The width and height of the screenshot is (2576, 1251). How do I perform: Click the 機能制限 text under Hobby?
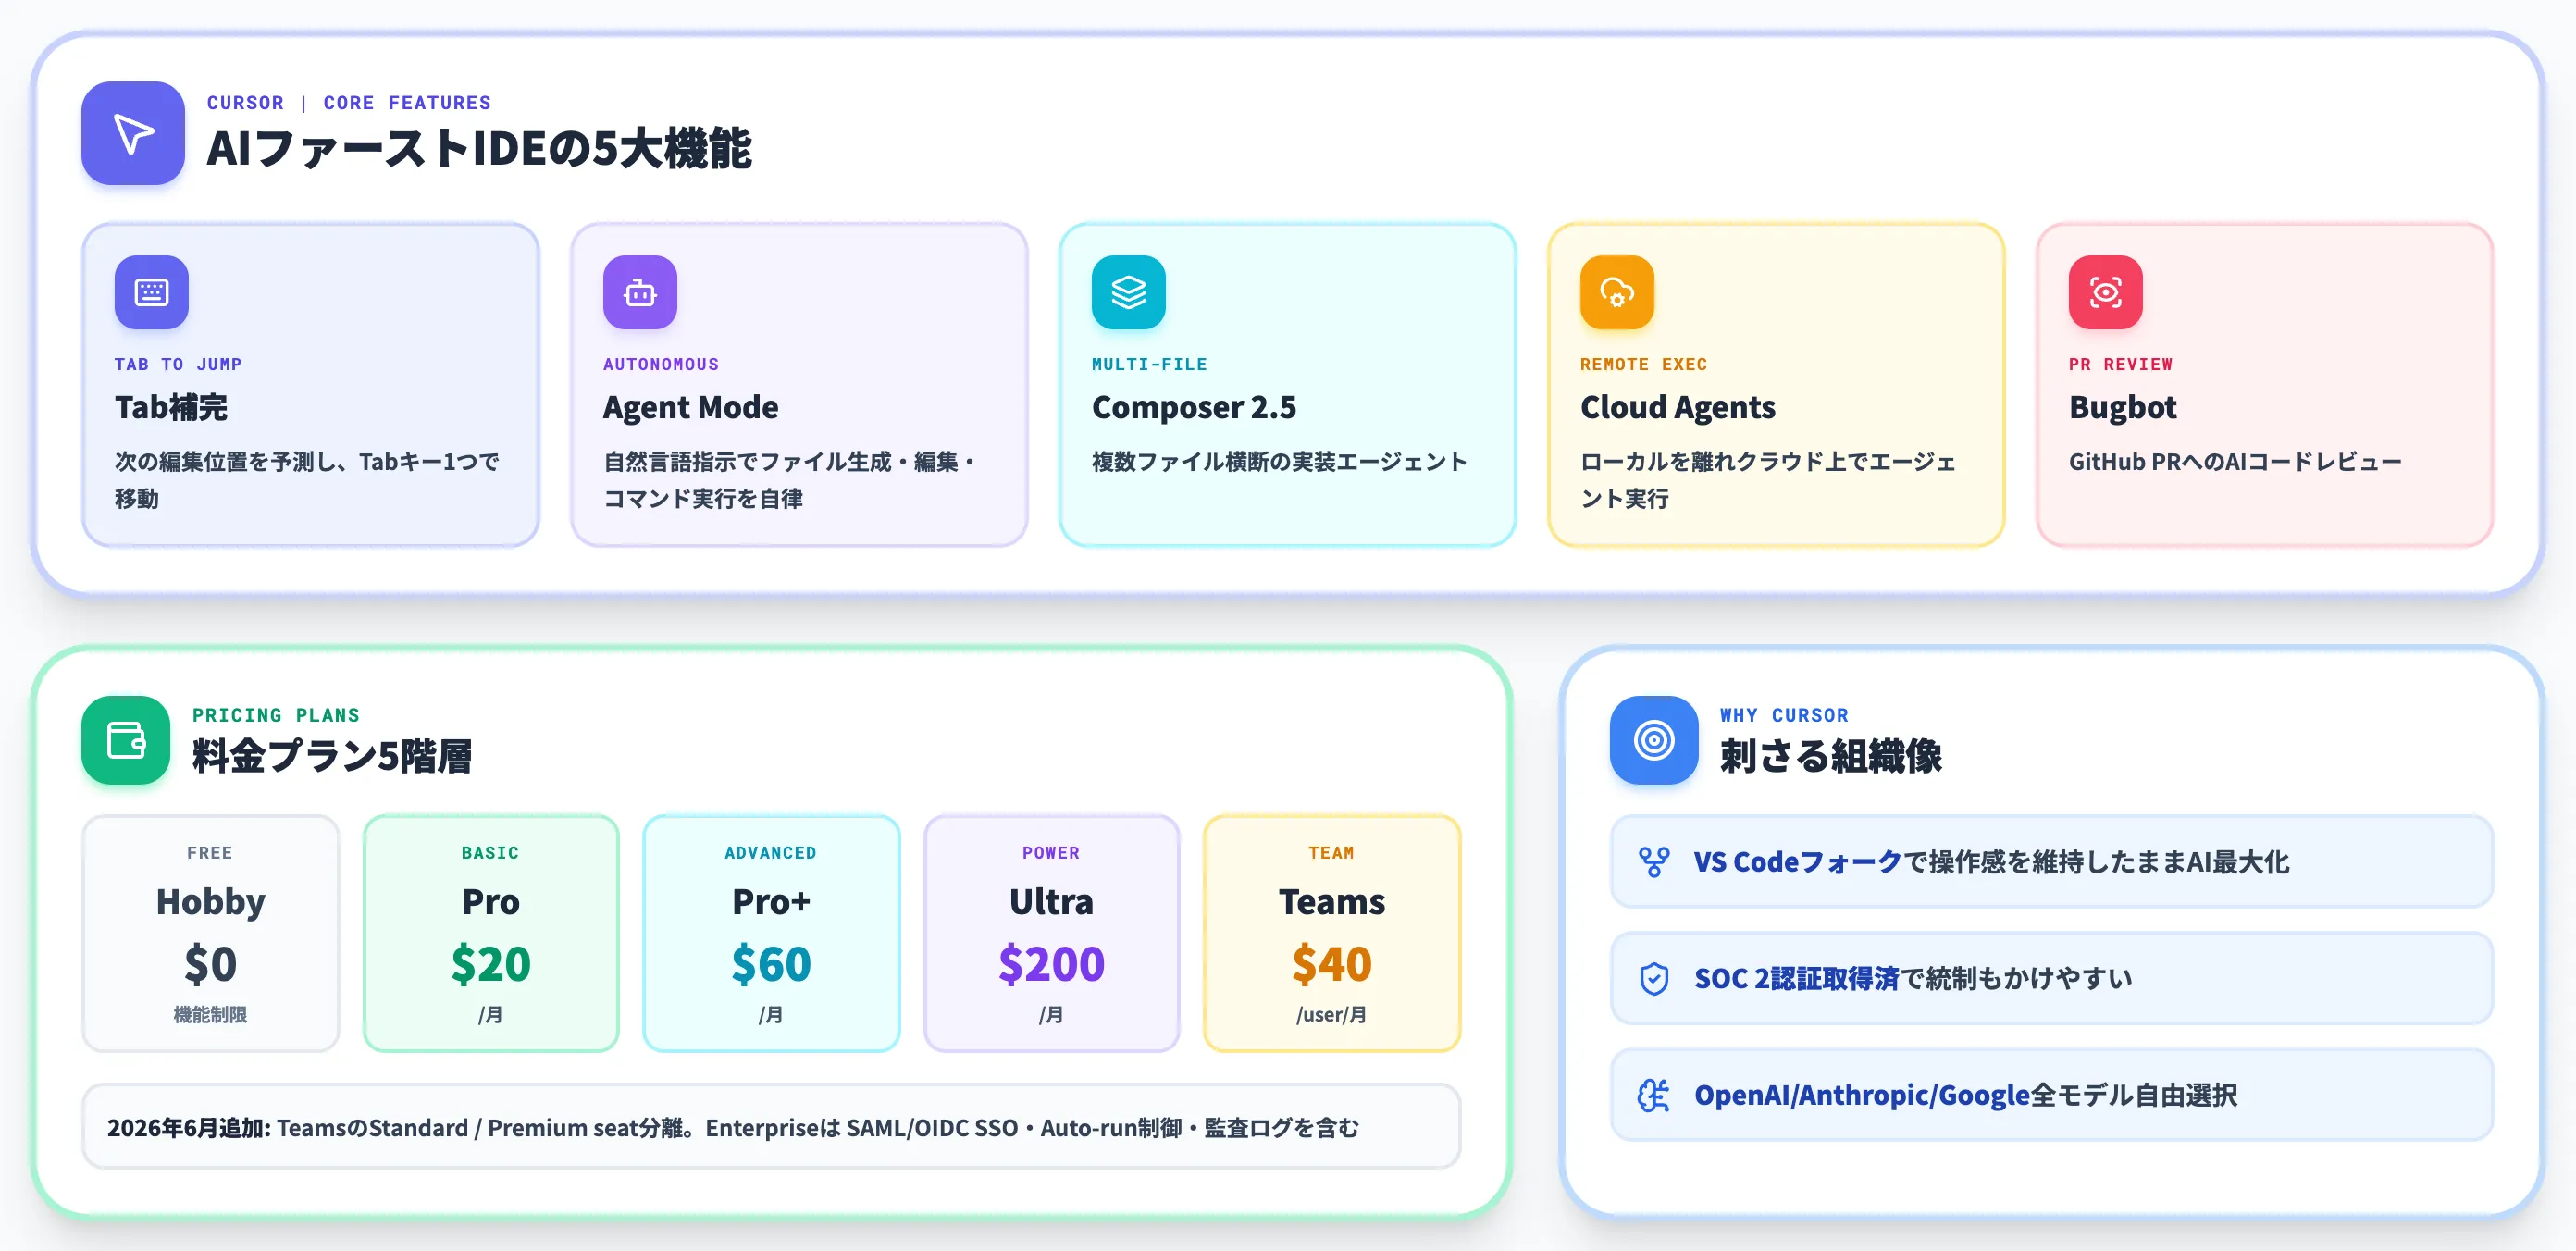[x=211, y=1014]
